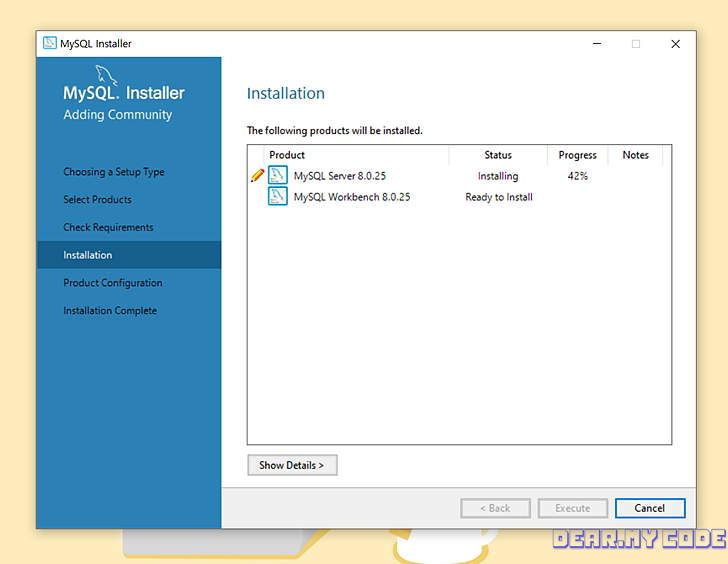728x564 pixels.
Task: Minimize the MySQL Installer window
Action: pyautogui.click(x=597, y=44)
